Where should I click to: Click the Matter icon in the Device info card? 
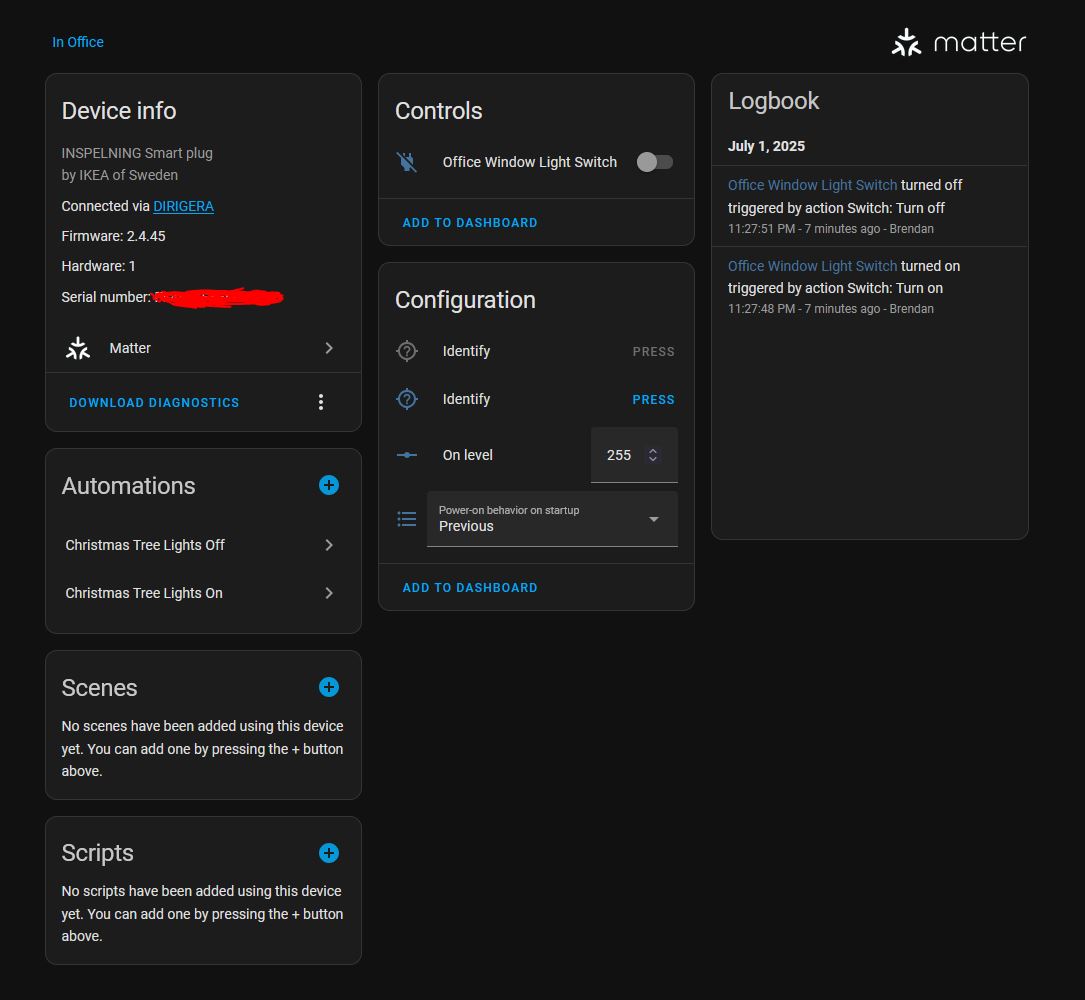[x=78, y=347]
